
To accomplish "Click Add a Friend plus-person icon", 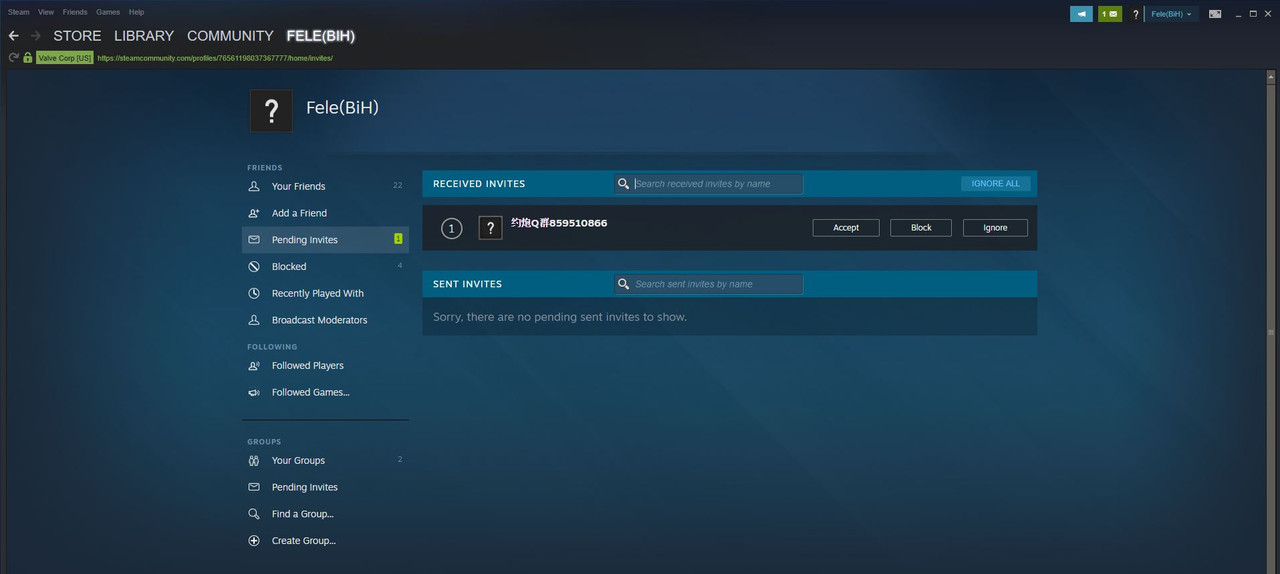I will (254, 213).
